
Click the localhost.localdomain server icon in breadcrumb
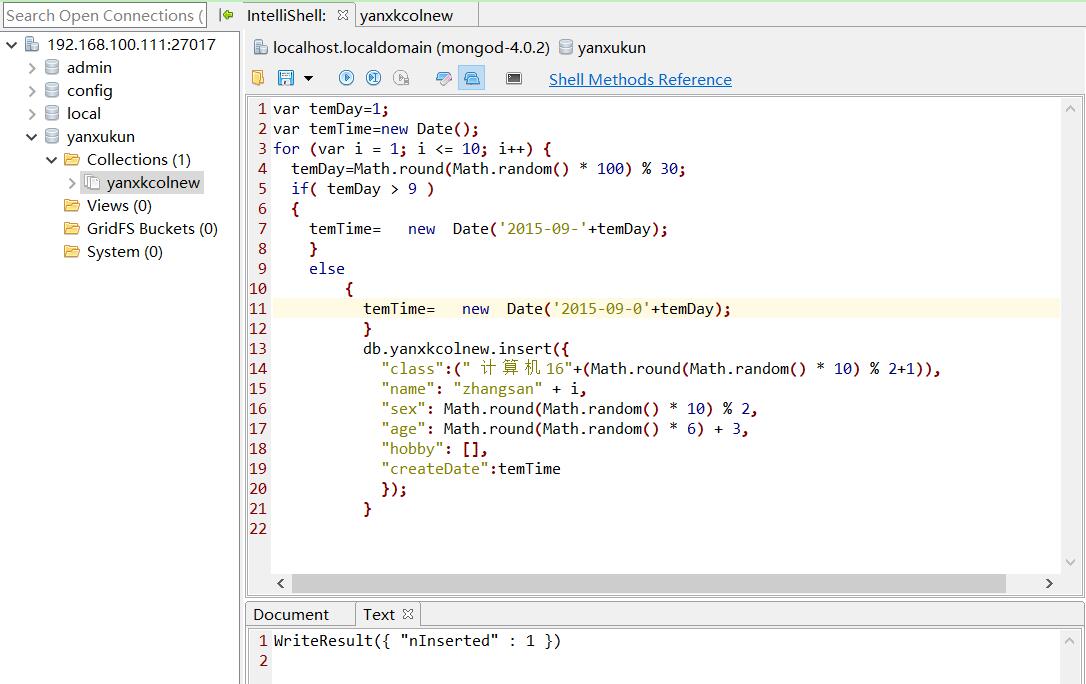[260, 47]
